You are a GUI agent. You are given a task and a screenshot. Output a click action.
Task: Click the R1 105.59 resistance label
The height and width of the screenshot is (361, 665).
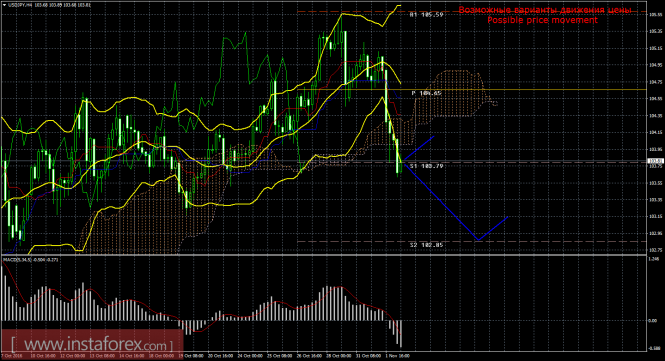[x=426, y=14]
